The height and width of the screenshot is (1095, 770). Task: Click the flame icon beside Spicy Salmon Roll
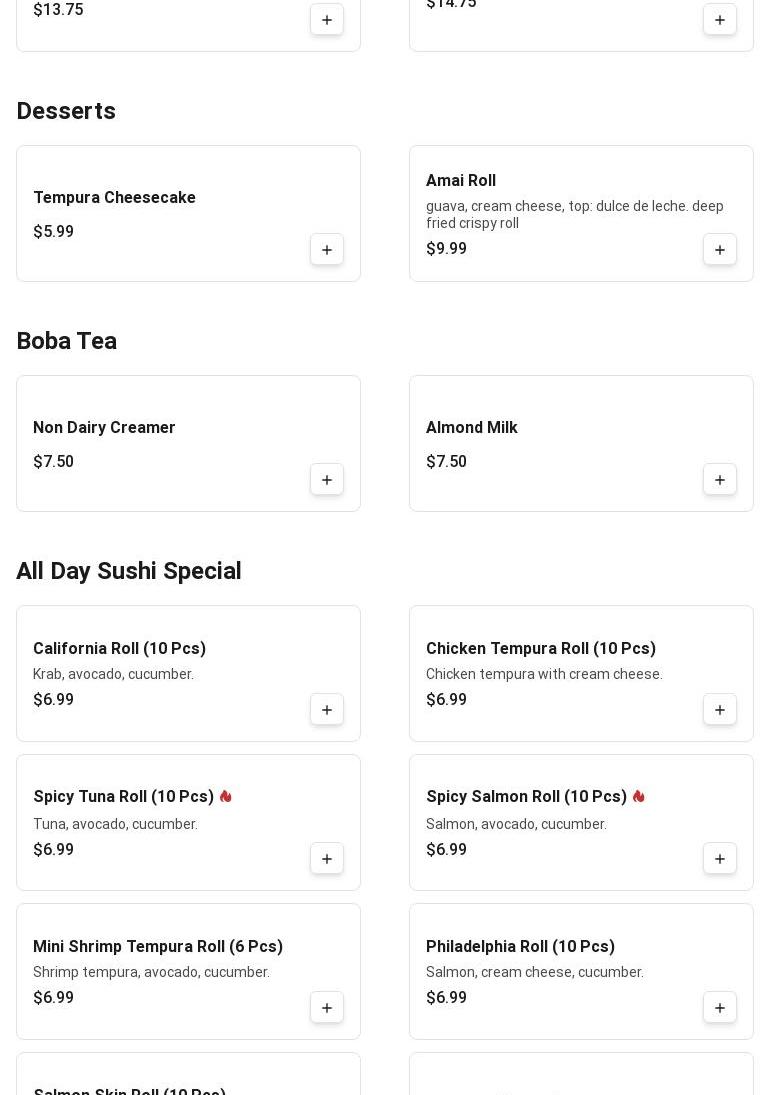[x=639, y=797]
